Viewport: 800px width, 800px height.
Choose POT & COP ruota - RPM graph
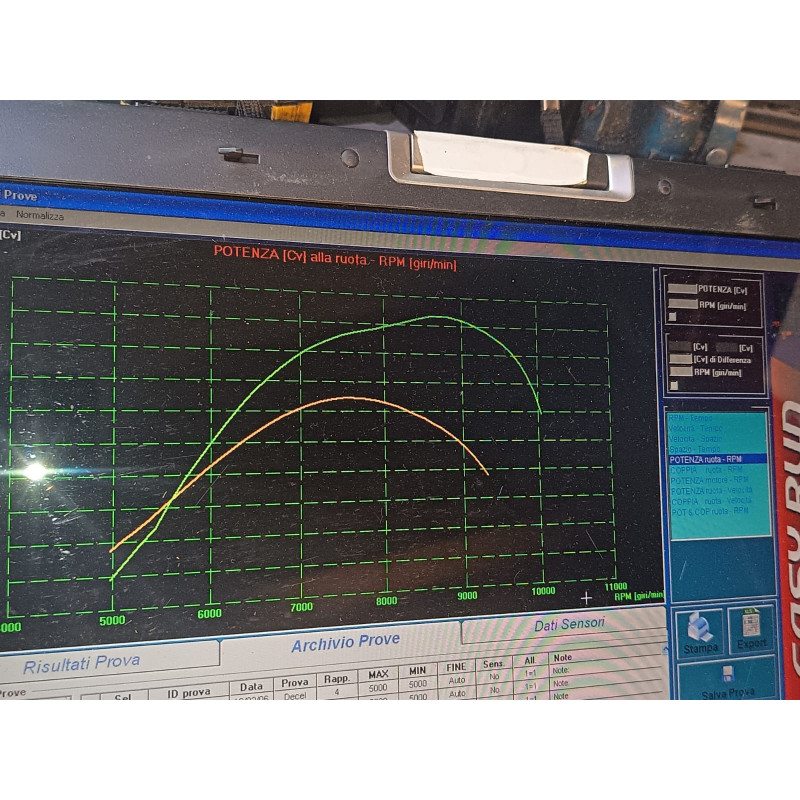(x=710, y=511)
